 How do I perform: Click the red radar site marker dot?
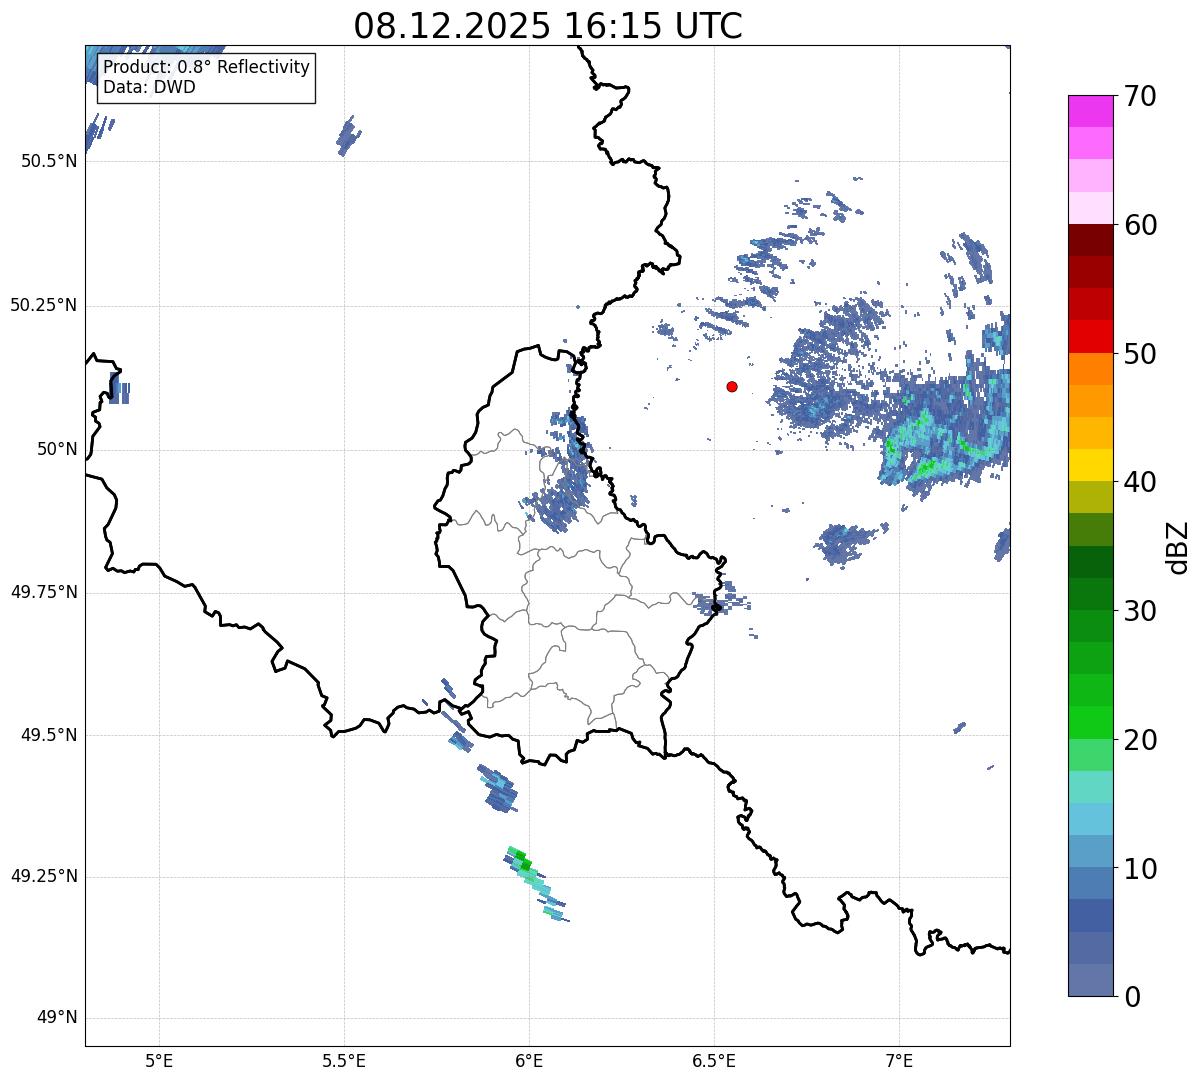[x=732, y=386]
